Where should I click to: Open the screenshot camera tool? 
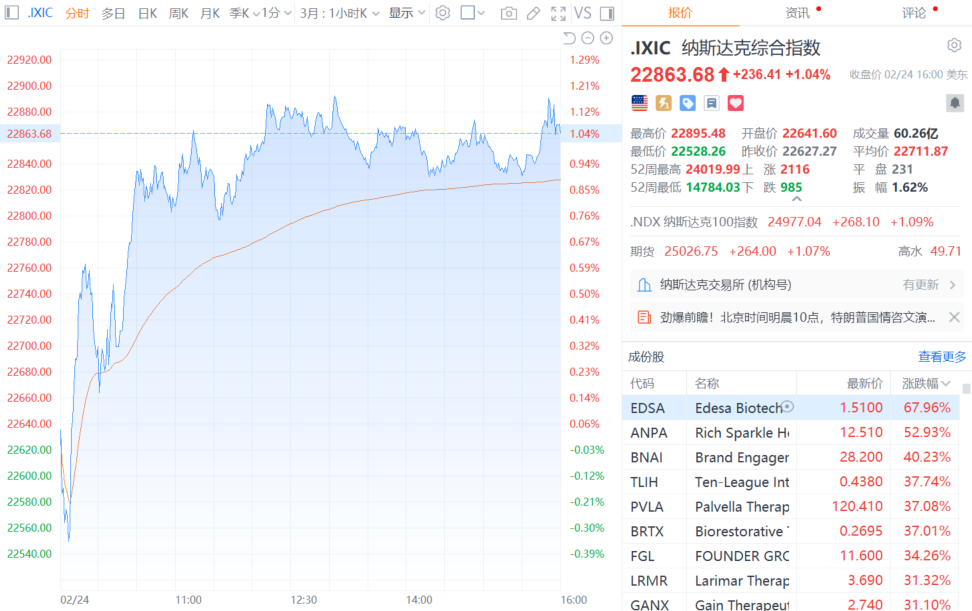pos(509,13)
